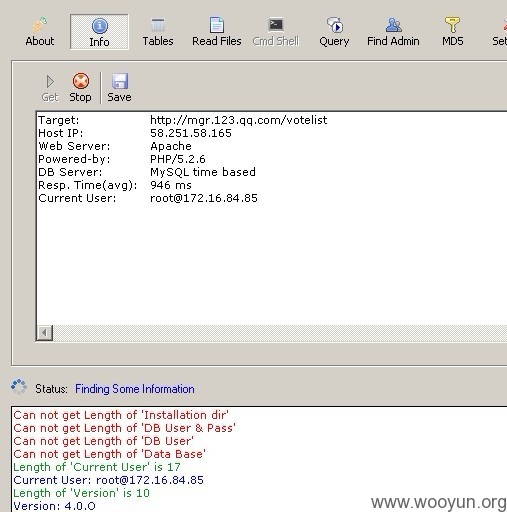Click the Get play arrow
The width and height of the screenshot is (507, 512).
(x=50, y=81)
